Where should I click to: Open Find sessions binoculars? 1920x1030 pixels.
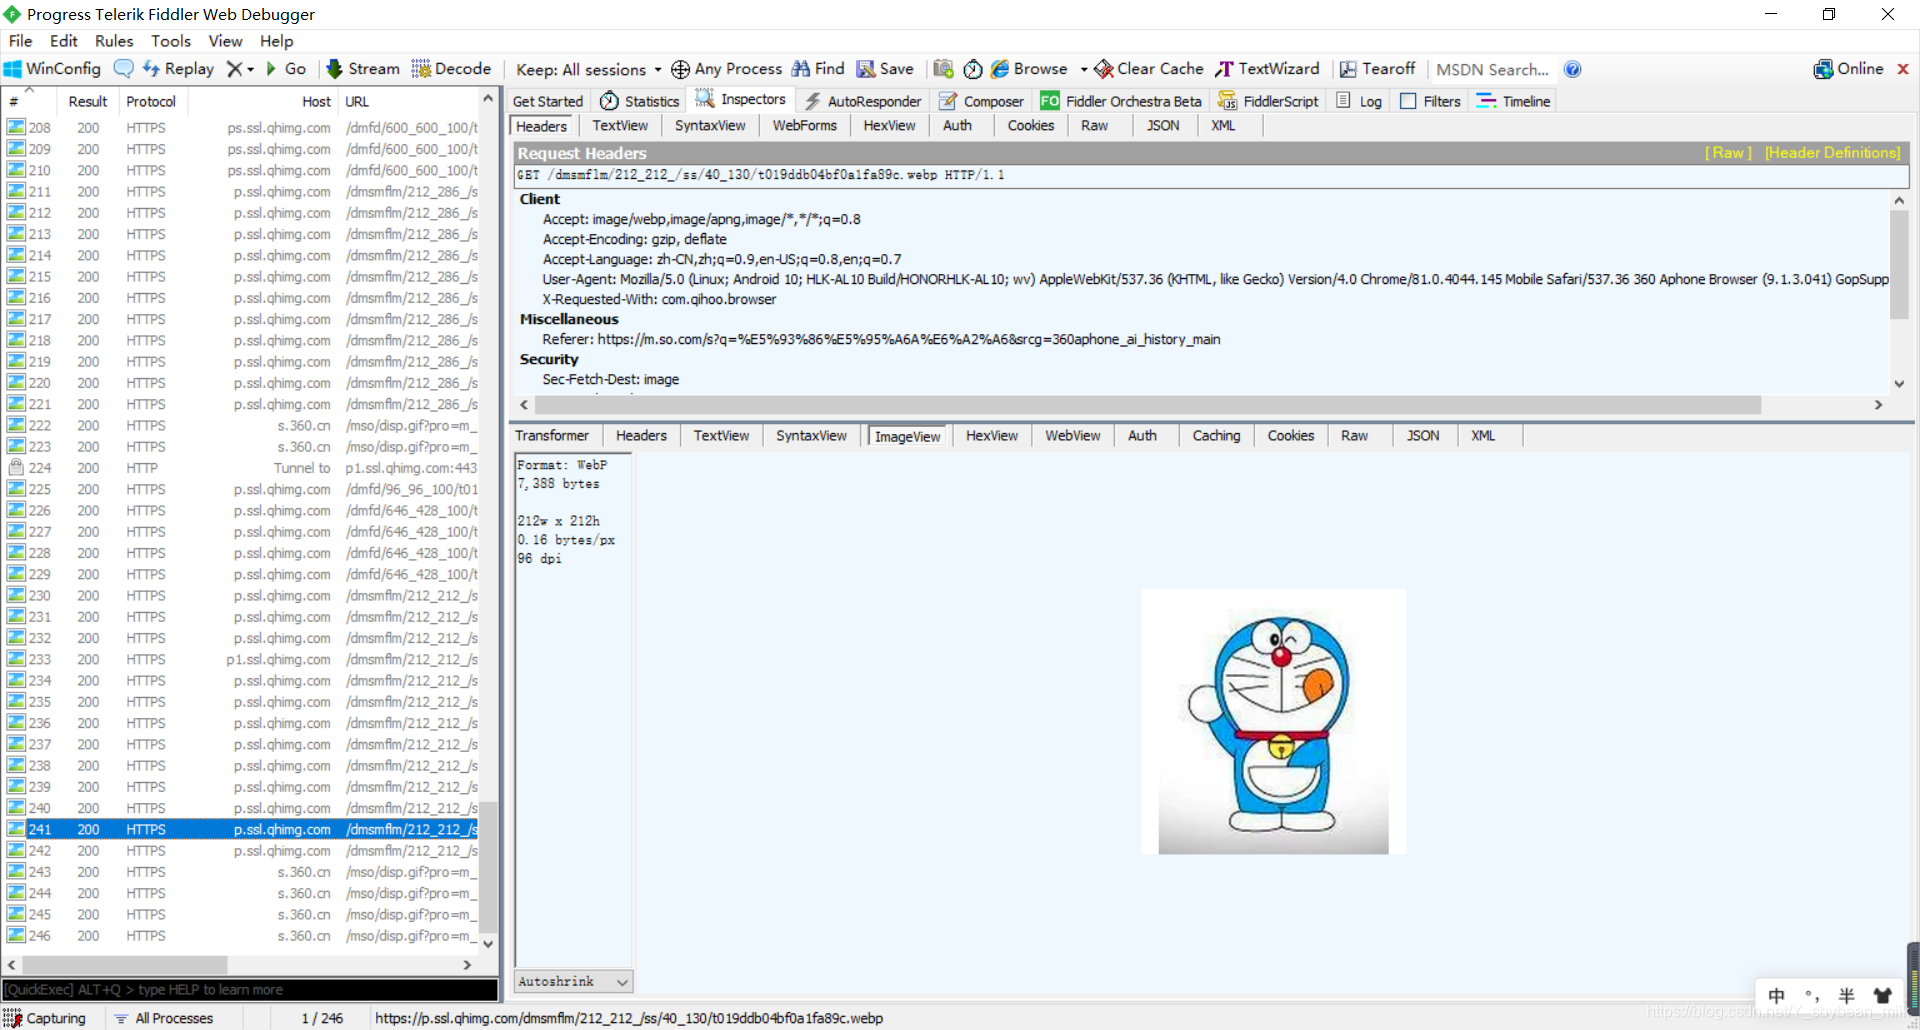click(x=819, y=69)
